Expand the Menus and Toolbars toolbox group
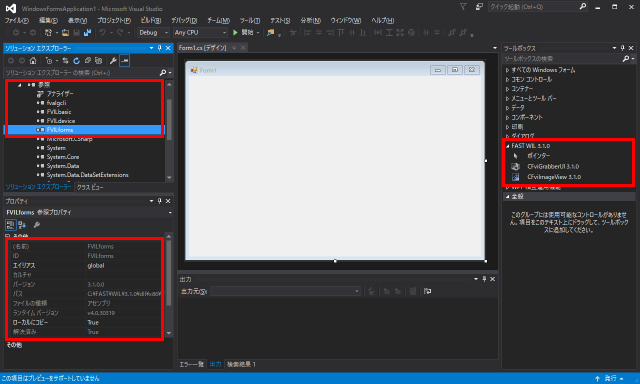The width and height of the screenshot is (640, 384). [x=507, y=98]
